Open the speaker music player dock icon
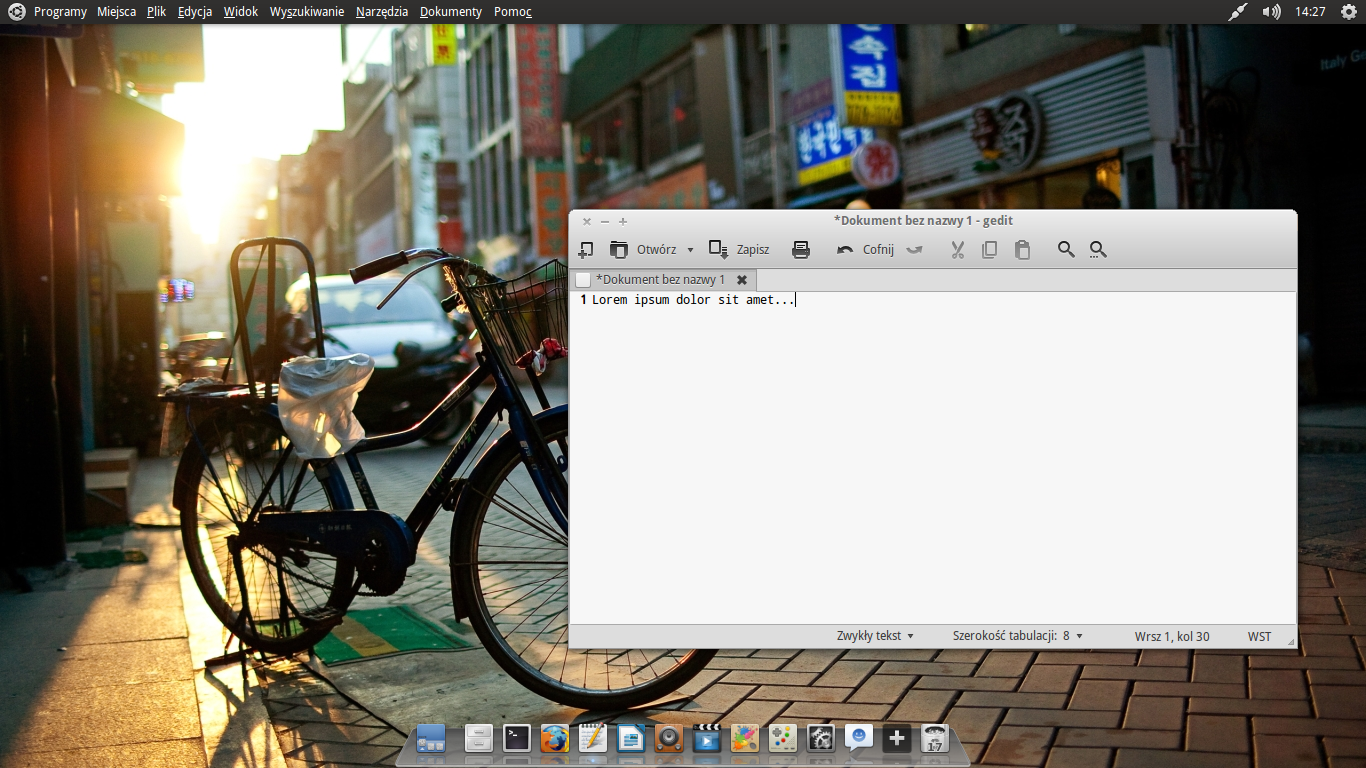Screen dimensions: 1366x768 pos(669,739)
